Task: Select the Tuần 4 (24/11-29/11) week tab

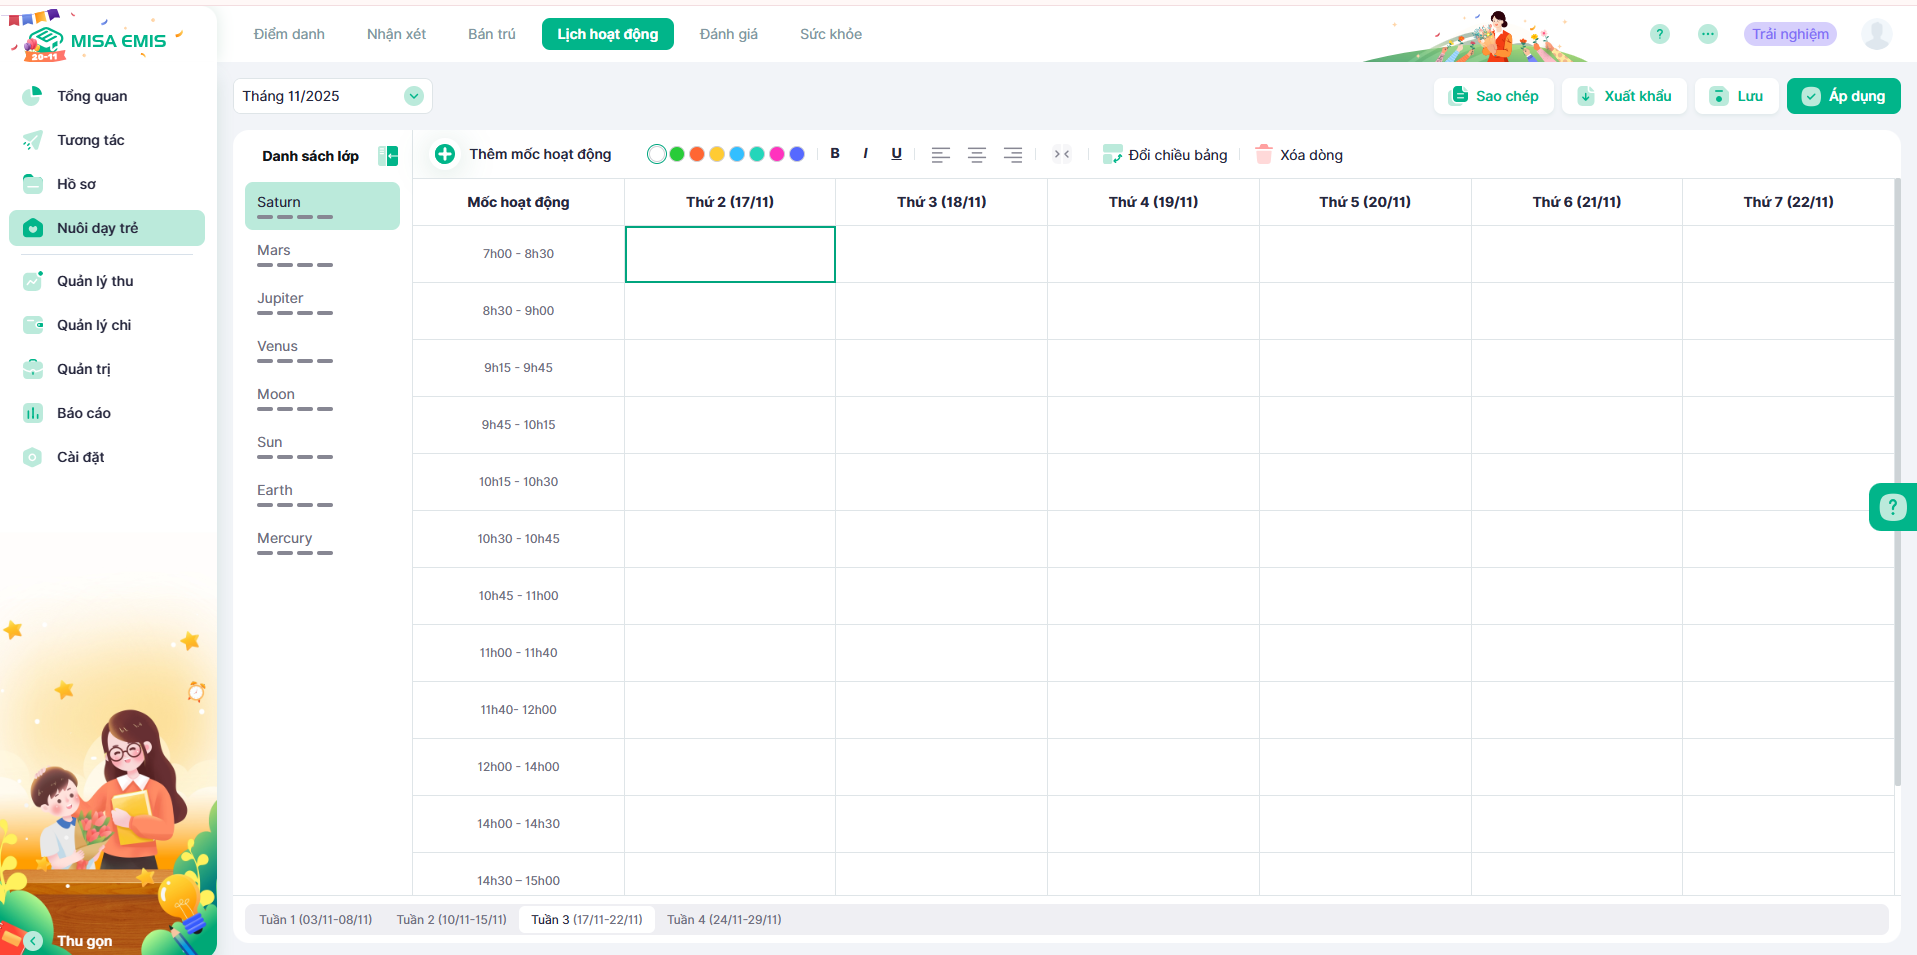Action: coord(724,919)
